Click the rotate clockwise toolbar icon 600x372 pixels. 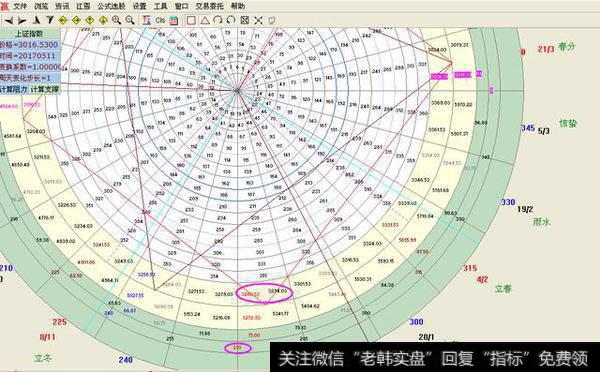[218, 20]
